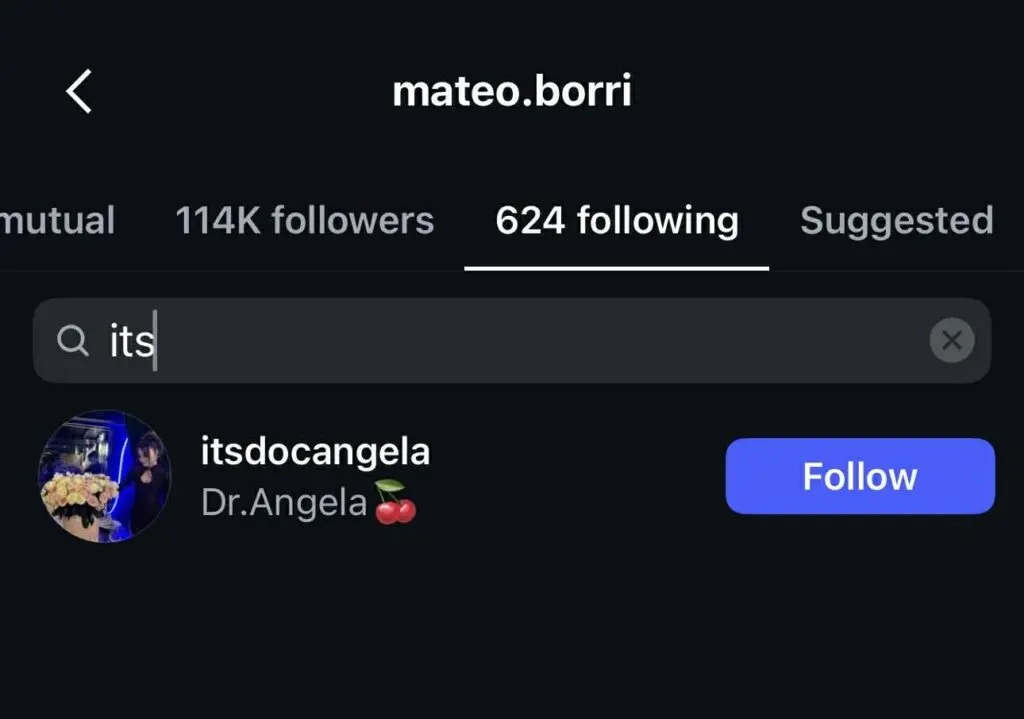This screenshot has width=1024, height=719.
Task: Go back using the left chevron arrow
Action: [79, 91]
